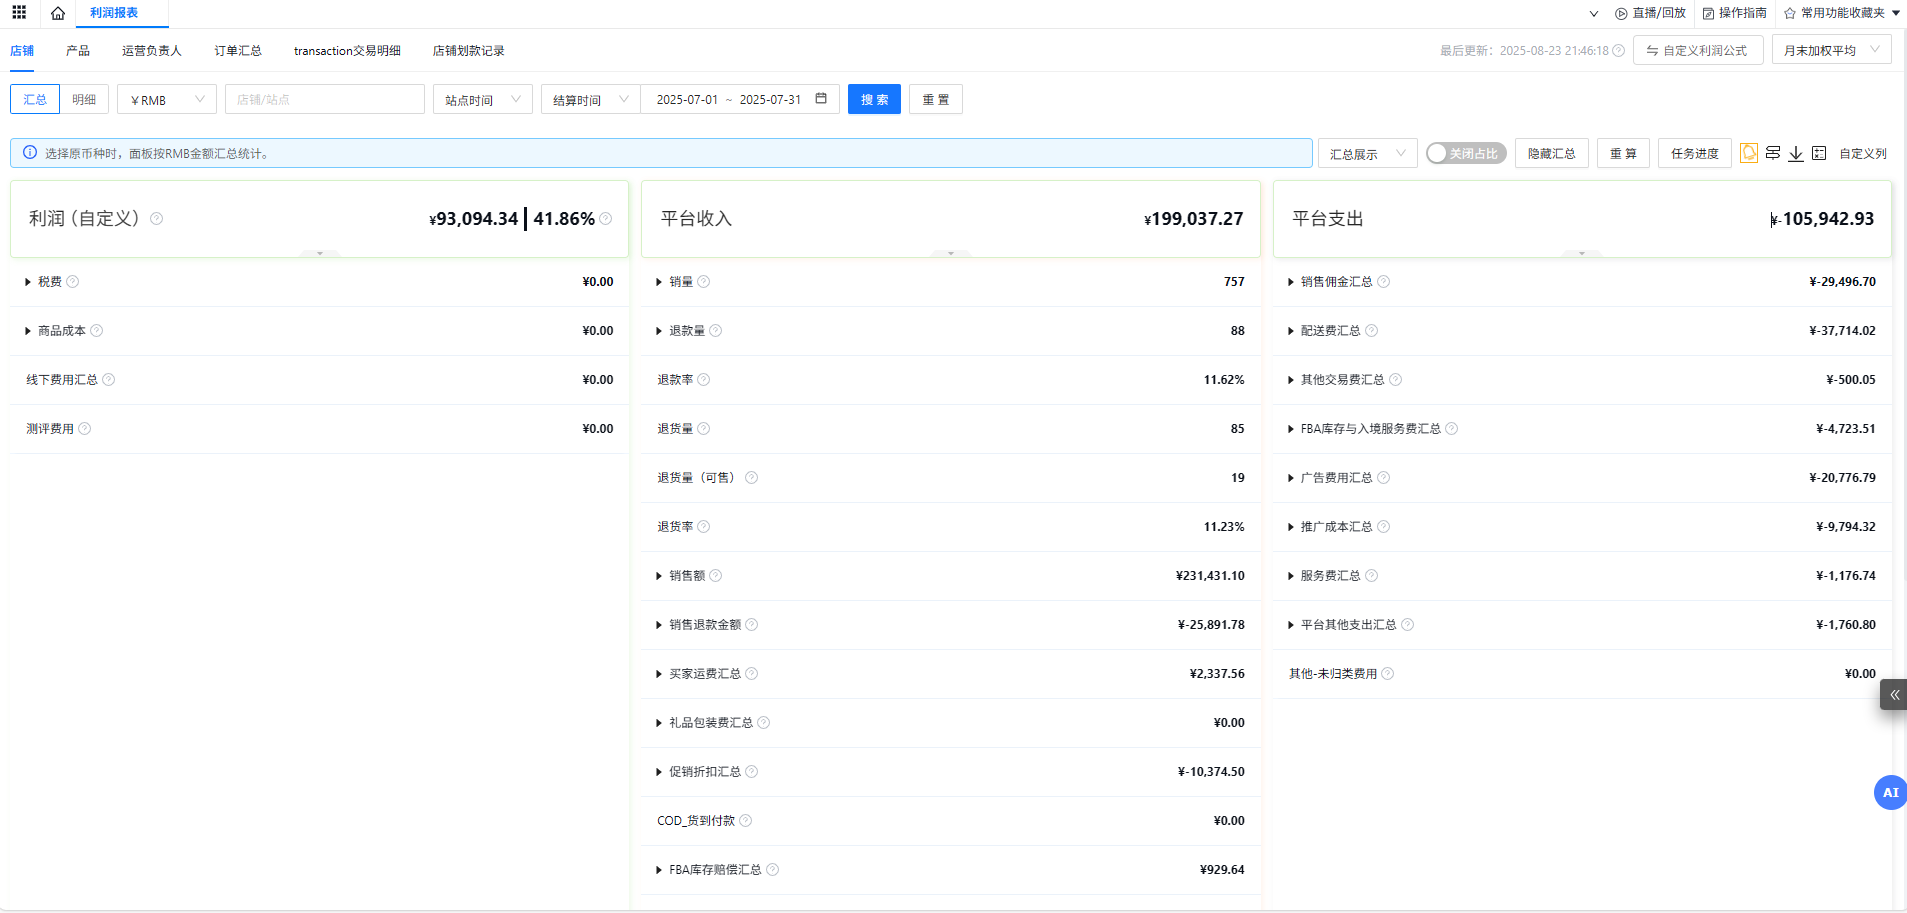Image resolution: width=1907 pixels, height=913 pixels.
Task: Click the blue 搜索 button
Action: pyautogui.click(x=874, y=99)
